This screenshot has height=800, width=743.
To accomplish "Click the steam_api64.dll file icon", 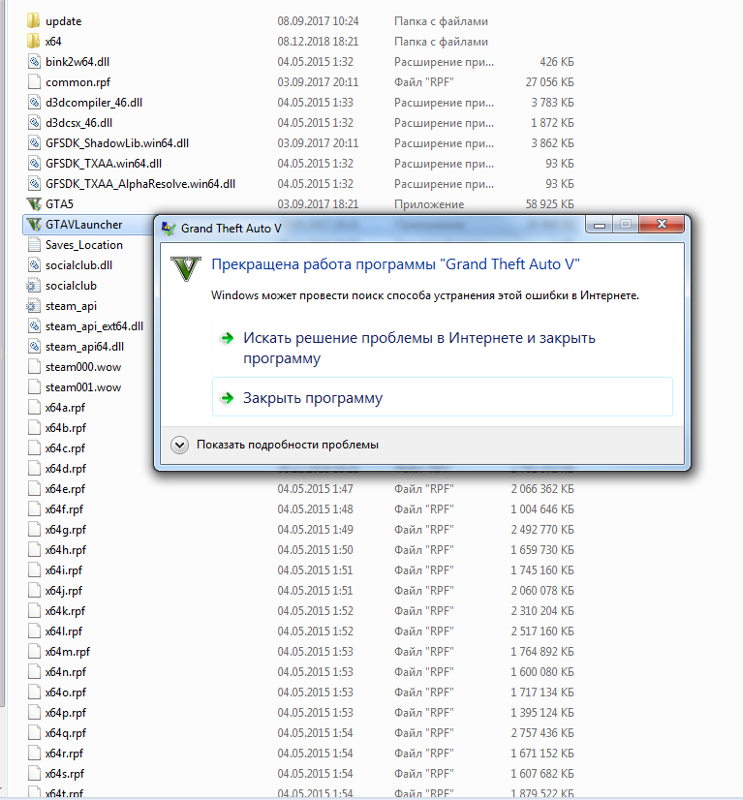I will pos(34,346).
